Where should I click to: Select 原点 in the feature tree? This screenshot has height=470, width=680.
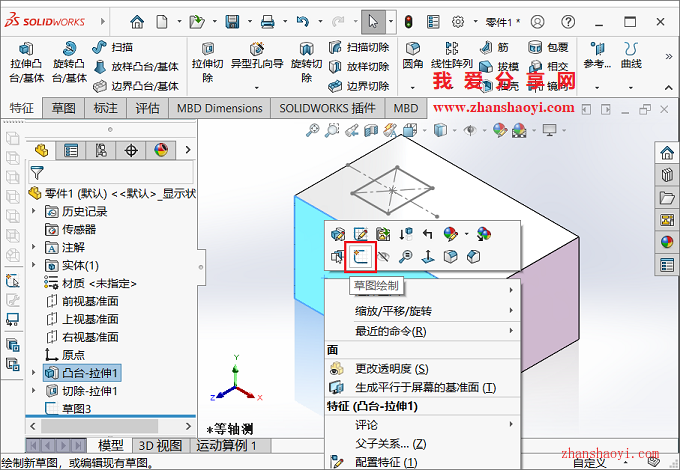pos(65,355)
